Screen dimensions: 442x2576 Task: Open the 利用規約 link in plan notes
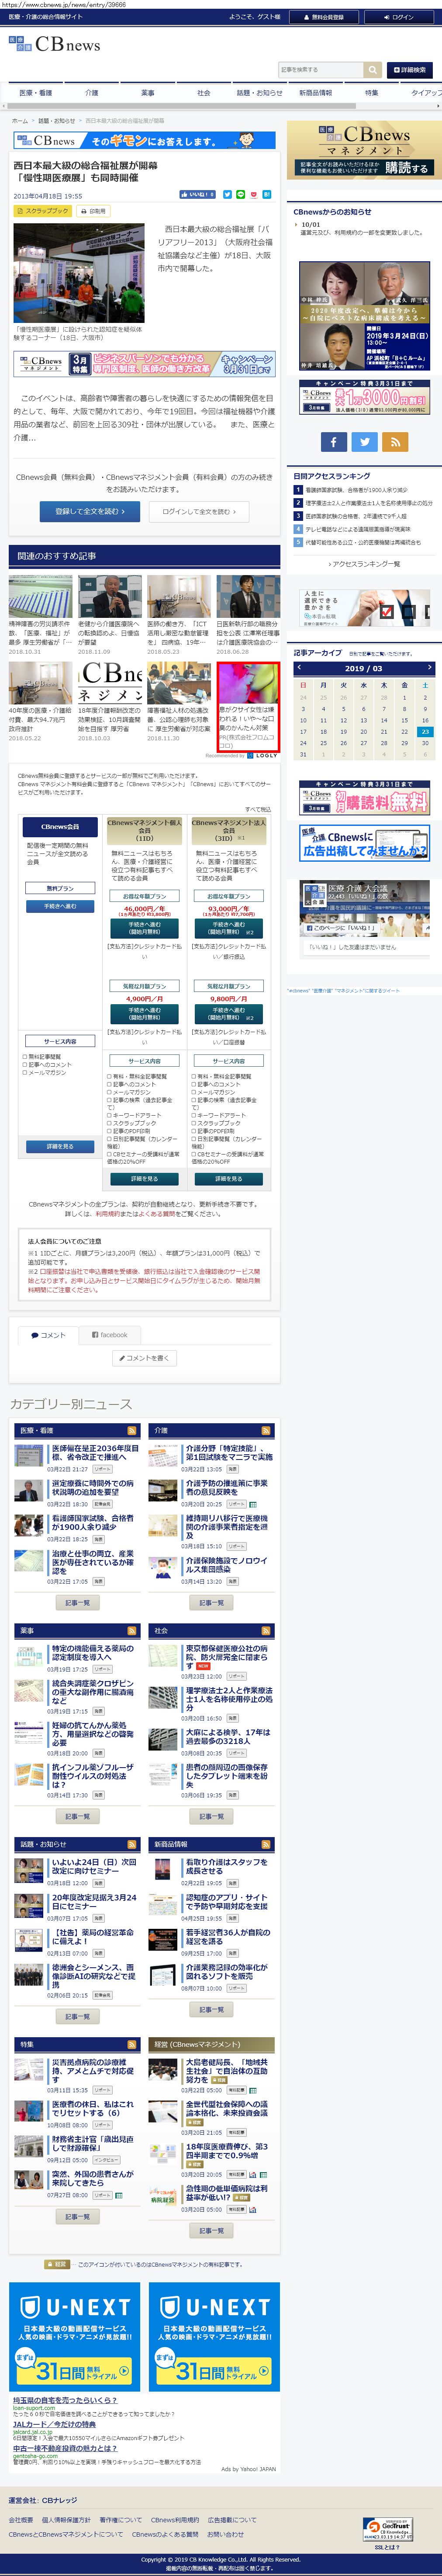click(x=107, y=1214)
